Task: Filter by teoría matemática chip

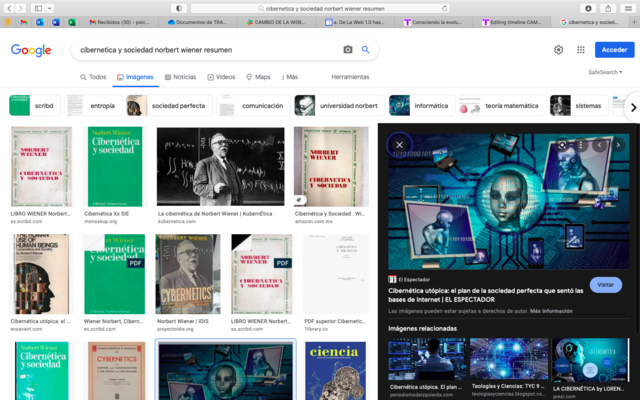Action: point(502,106)
